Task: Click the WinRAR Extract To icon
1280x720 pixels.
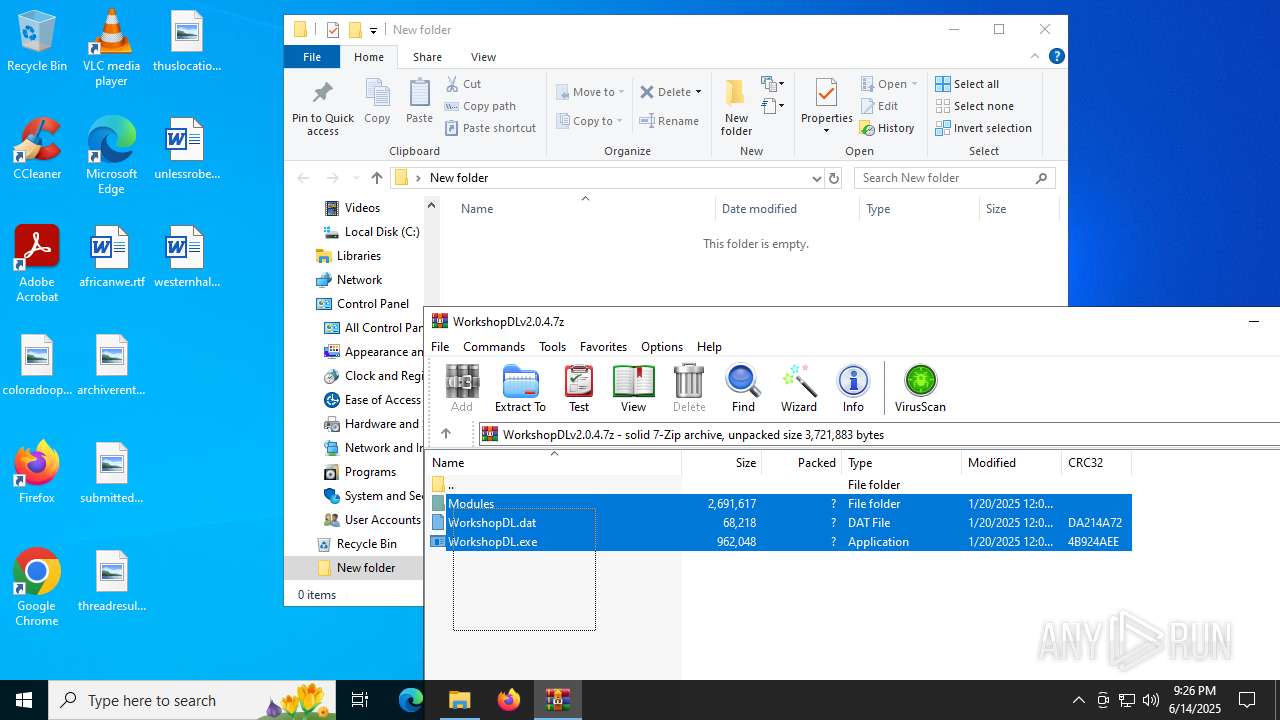Action: [x=520, y=388]
